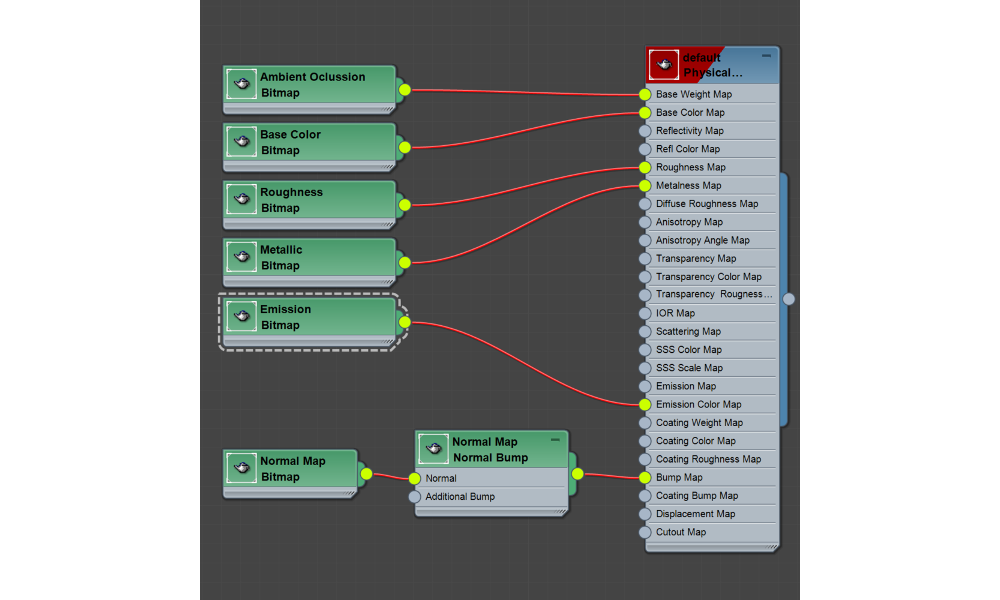The height and width of the screenshot is (600, 1000).
Task: Click the Emission bitmap node icon
Action: (x=242, y=316)
